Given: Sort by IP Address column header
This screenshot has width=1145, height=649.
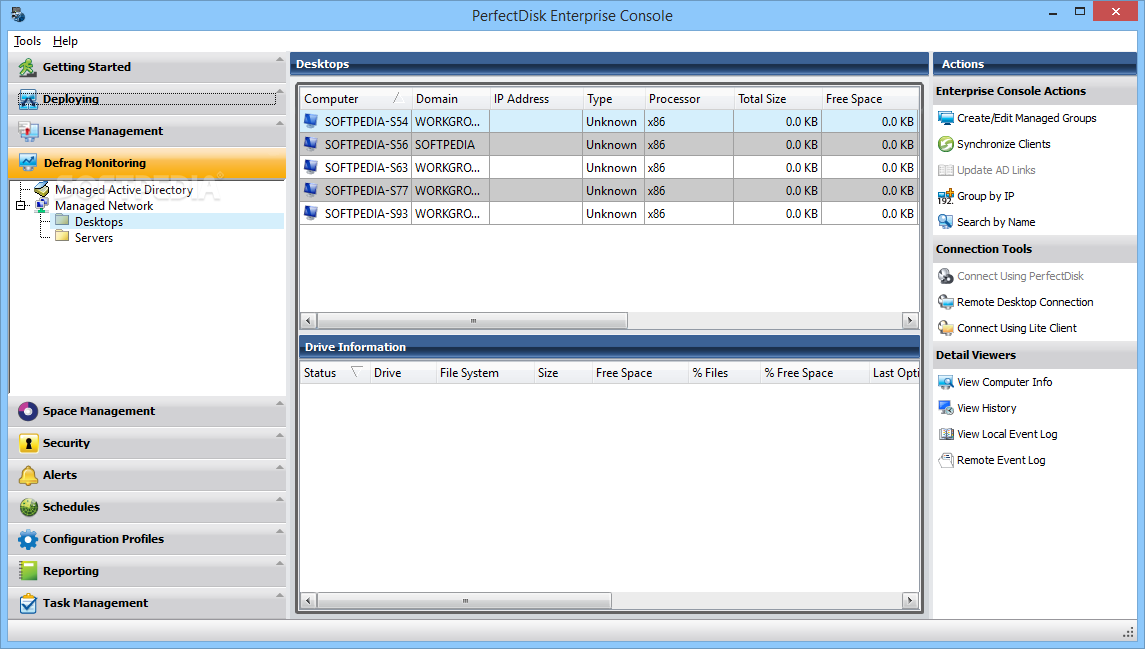Looking at the screenshot, I should 536,99.
